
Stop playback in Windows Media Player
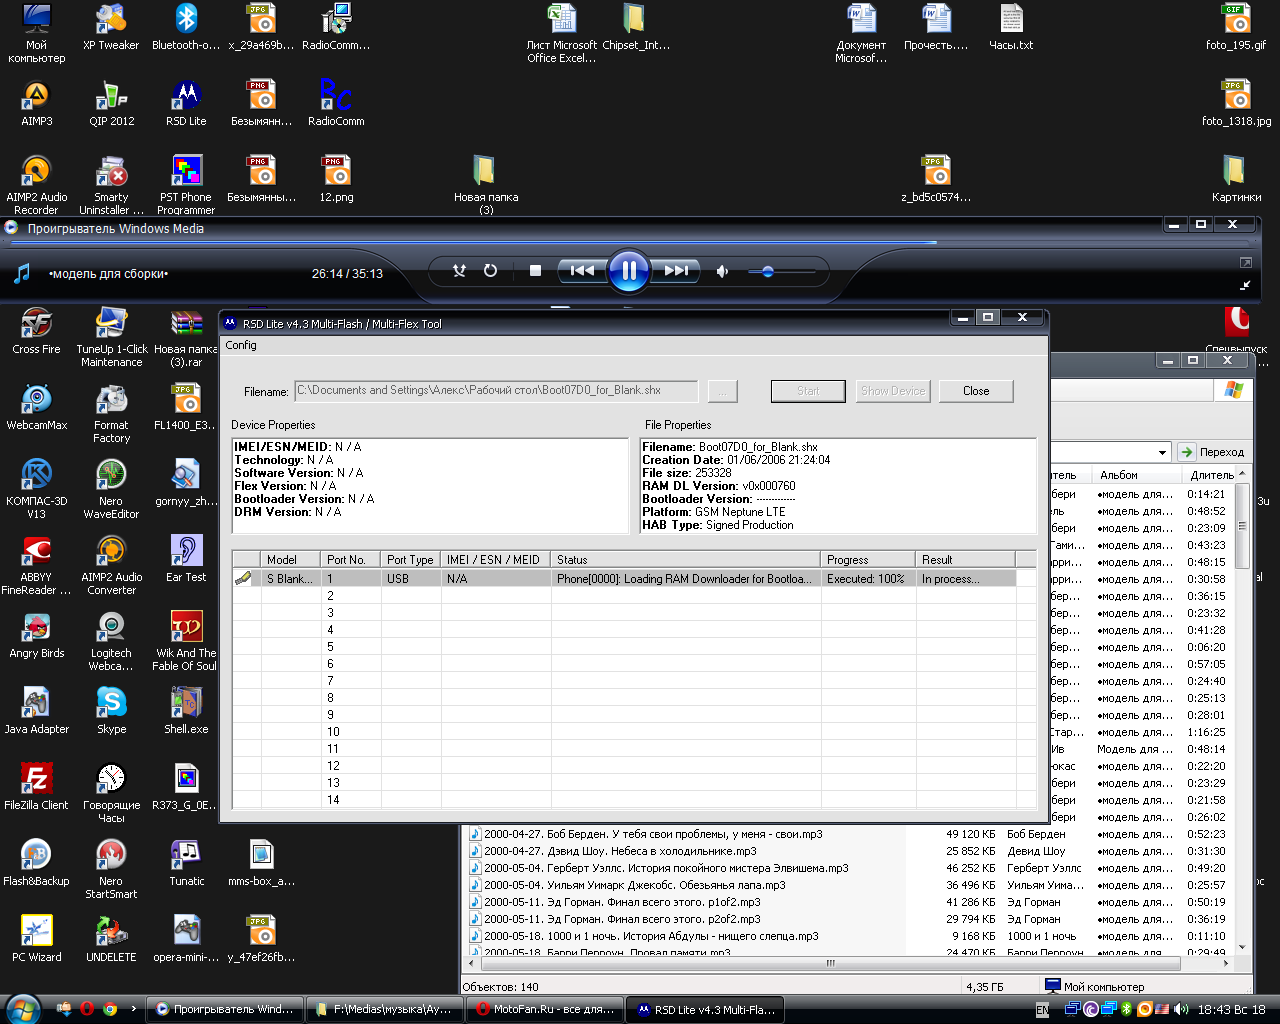coord(535,270)
